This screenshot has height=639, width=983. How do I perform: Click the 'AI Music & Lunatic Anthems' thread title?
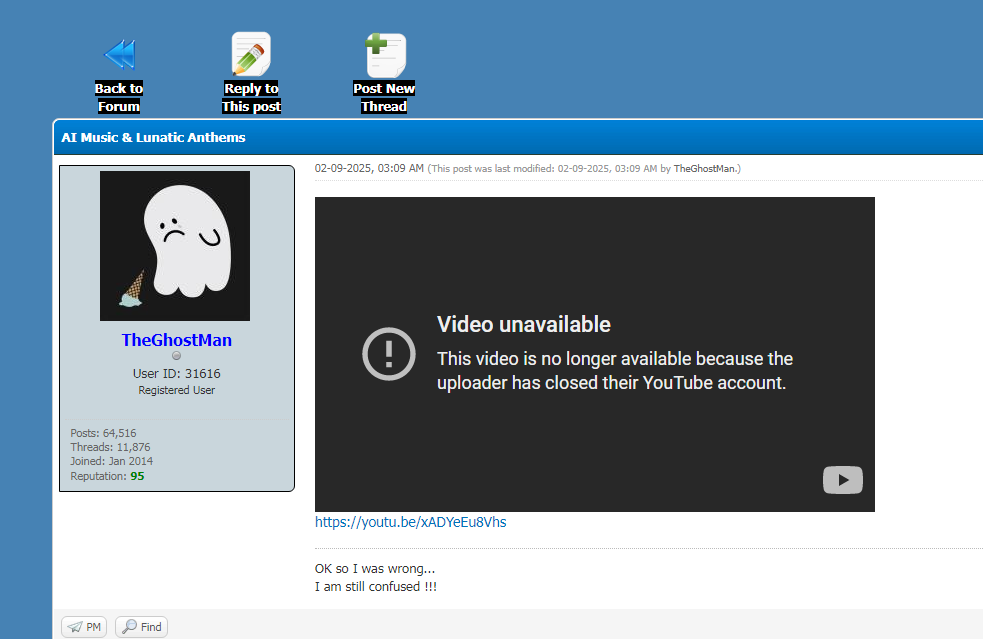coord(153,137)
